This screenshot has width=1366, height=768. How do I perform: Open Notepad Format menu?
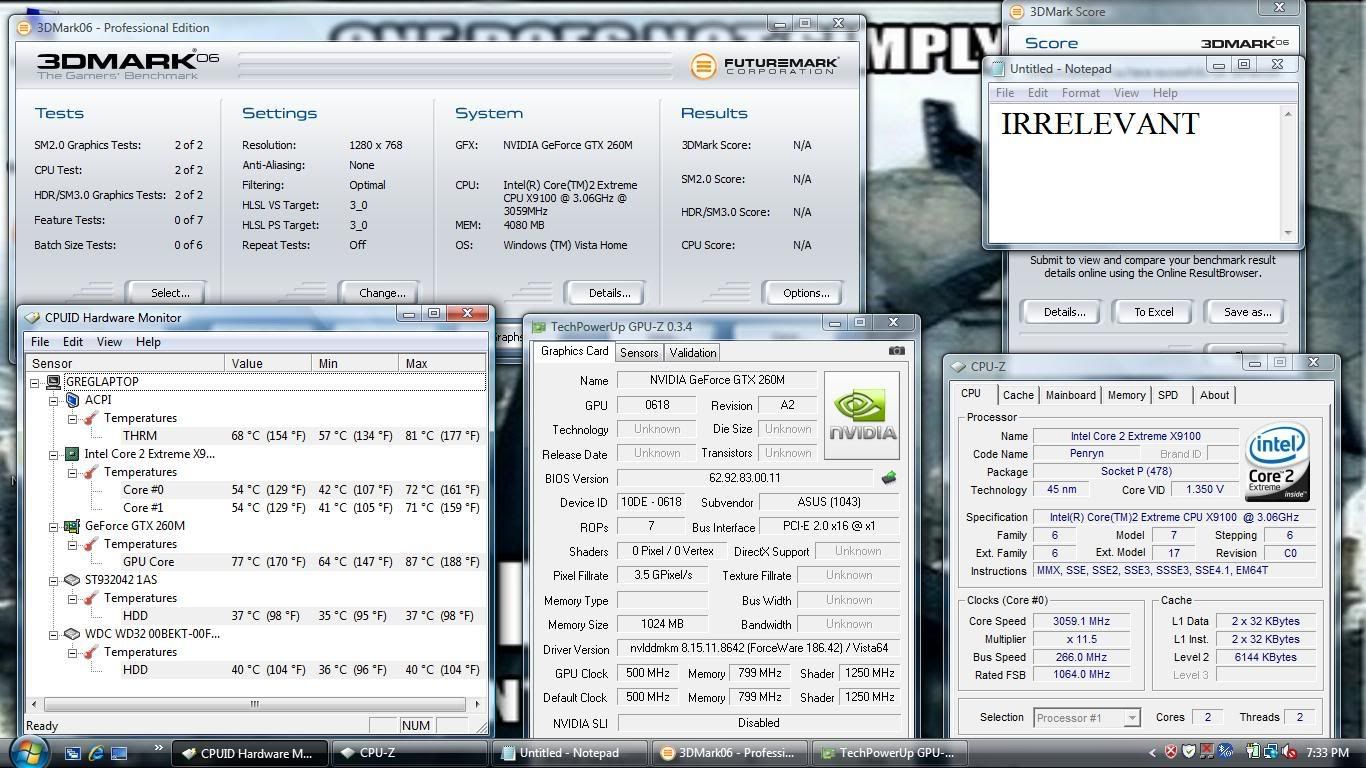click(1080, 93)
